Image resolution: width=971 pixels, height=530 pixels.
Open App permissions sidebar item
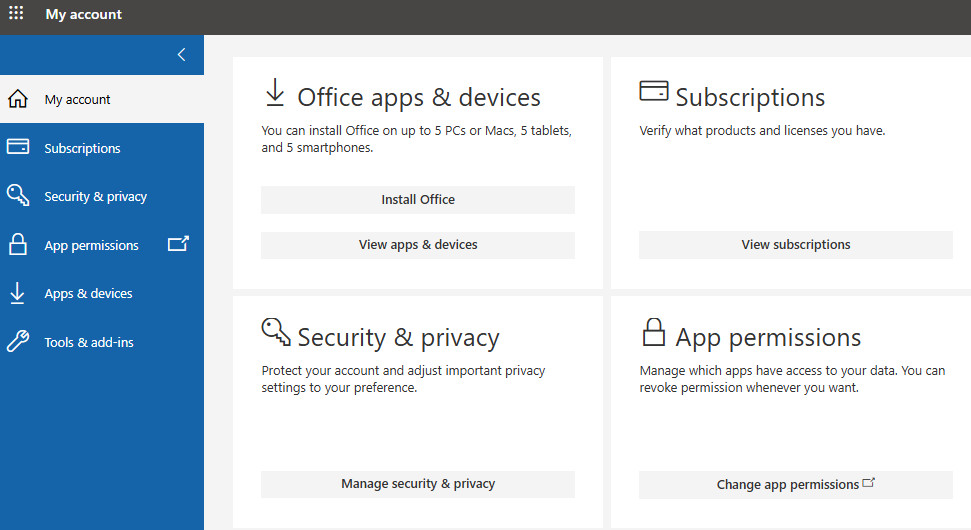102,245
